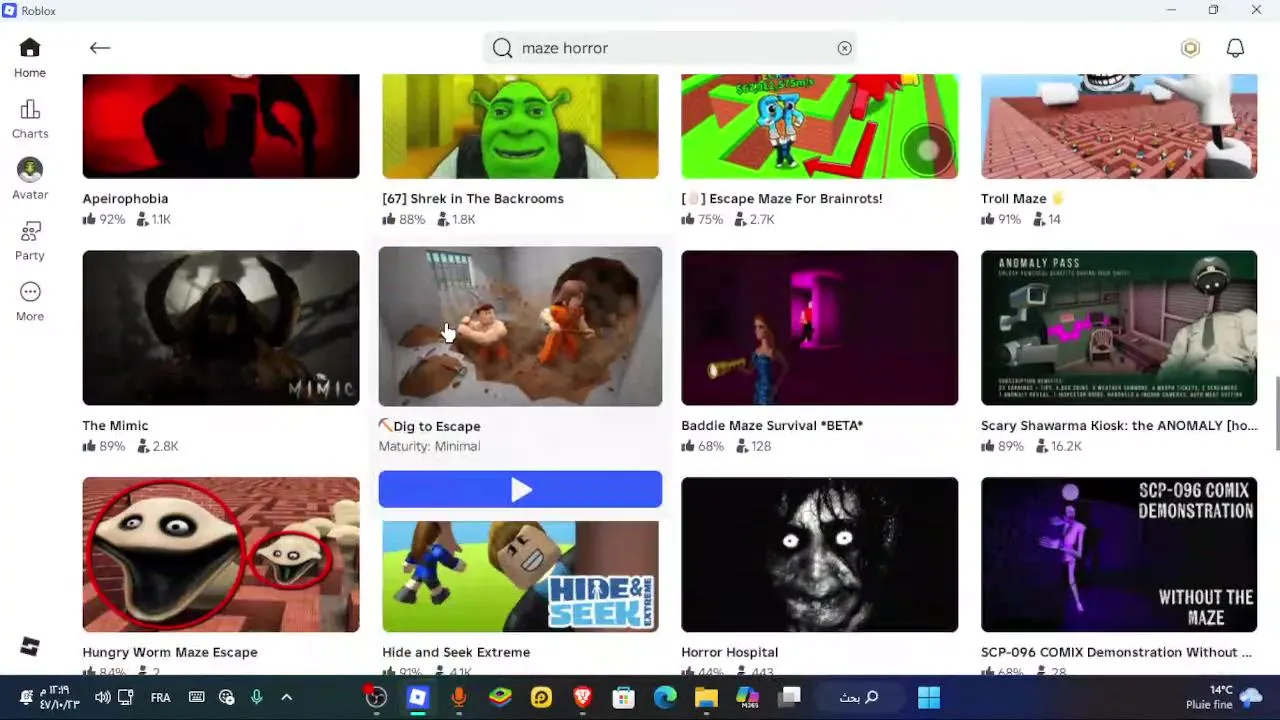Clear the search text with X icon

845,48
